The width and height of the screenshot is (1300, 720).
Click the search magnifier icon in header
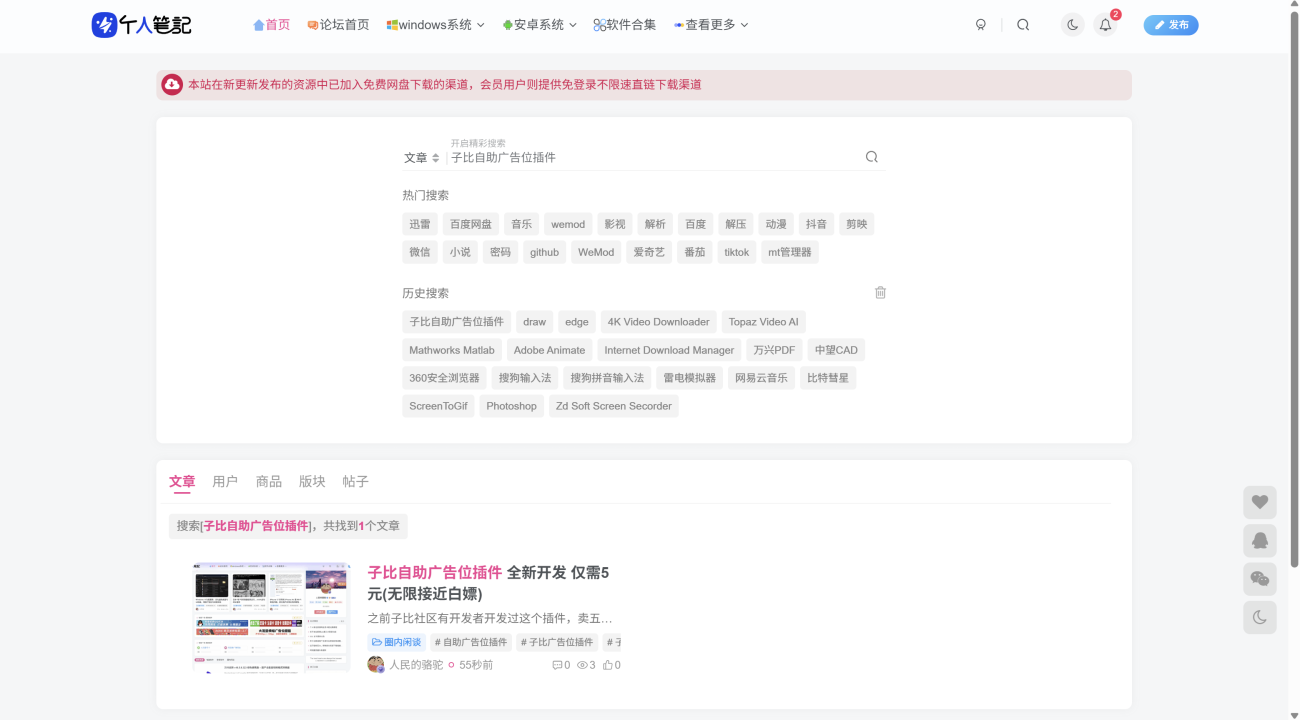(x=1022, y=25)
